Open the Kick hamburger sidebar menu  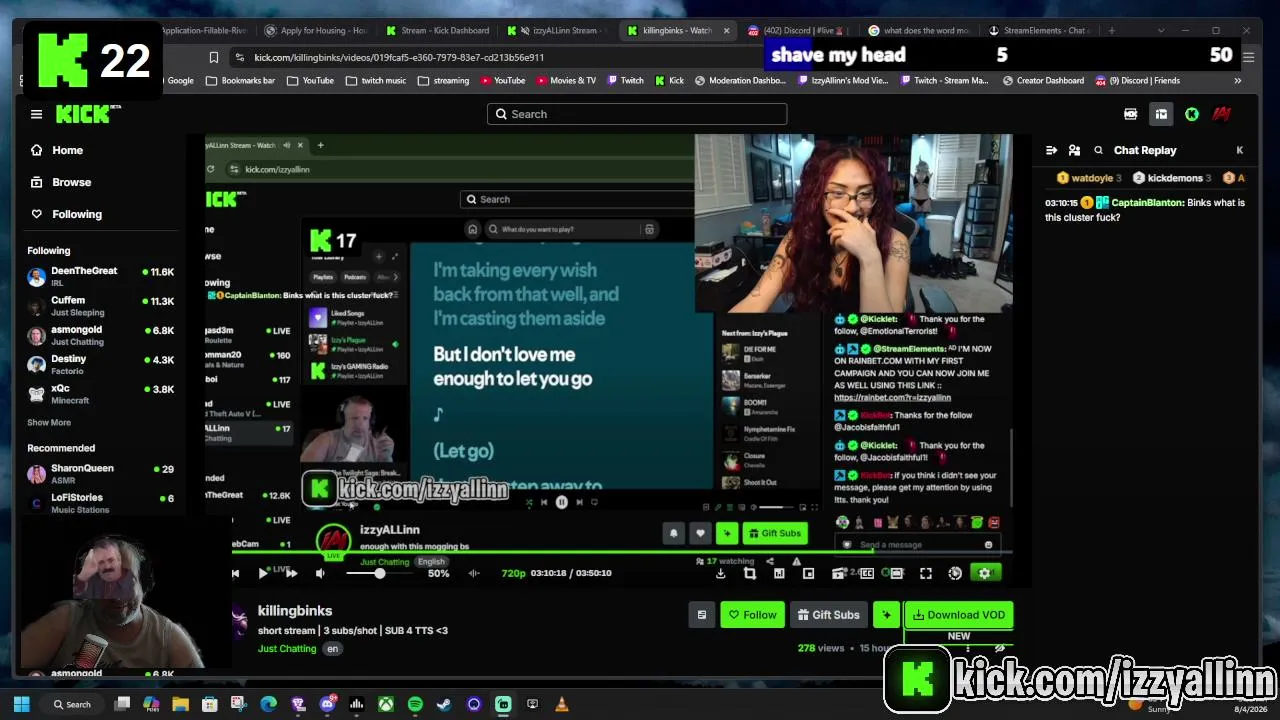[x=36, y=114]
